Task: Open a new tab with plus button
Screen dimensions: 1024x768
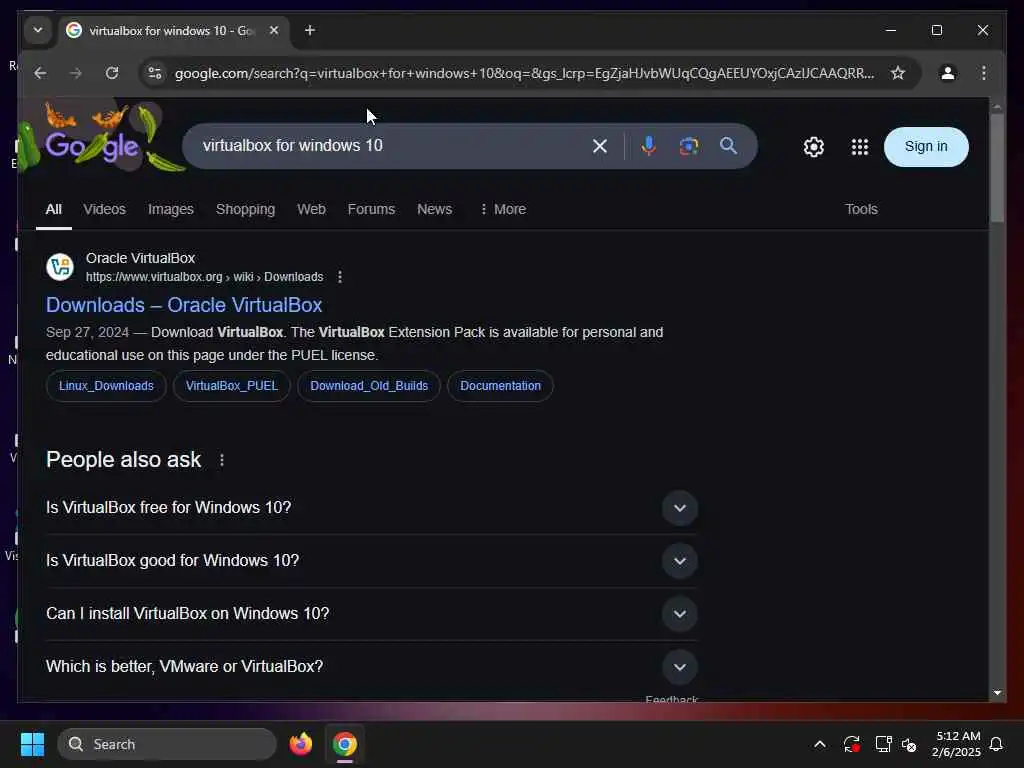Action: coord(310,30)
